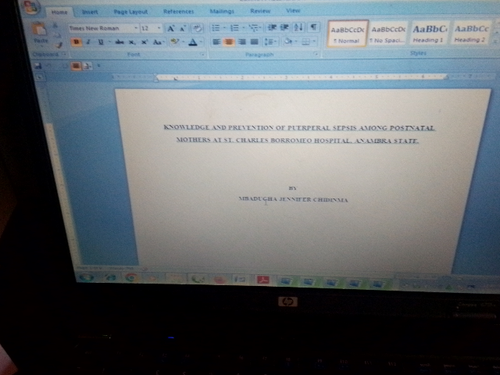Toggle Align Text Left

pos(216,42)
